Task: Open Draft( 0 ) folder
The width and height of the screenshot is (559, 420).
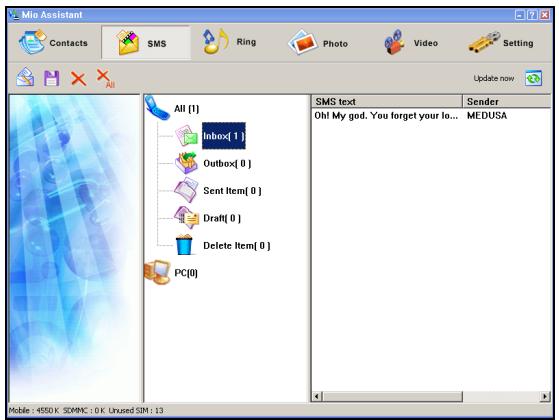Action: click(x=222, y=218)
